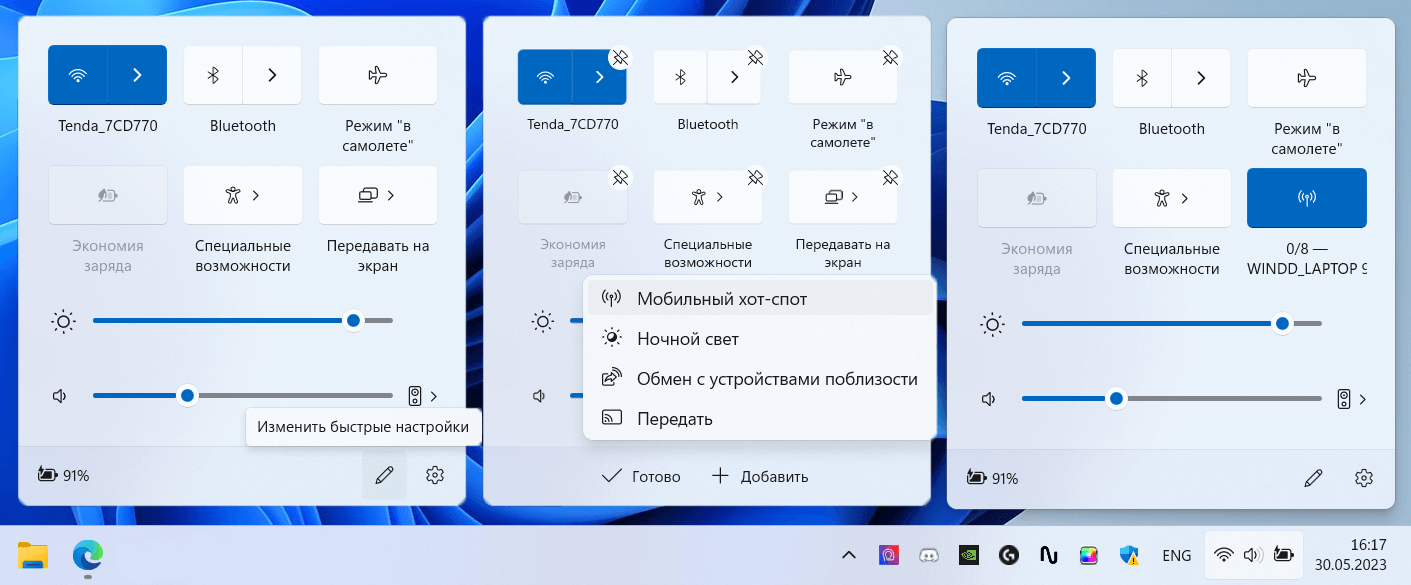Click the NVIDIA tray icon

tap(968, 555)
